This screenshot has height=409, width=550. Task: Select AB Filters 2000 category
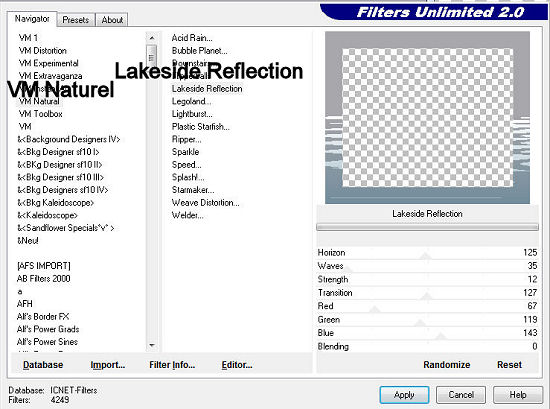(x=43, y=279)
